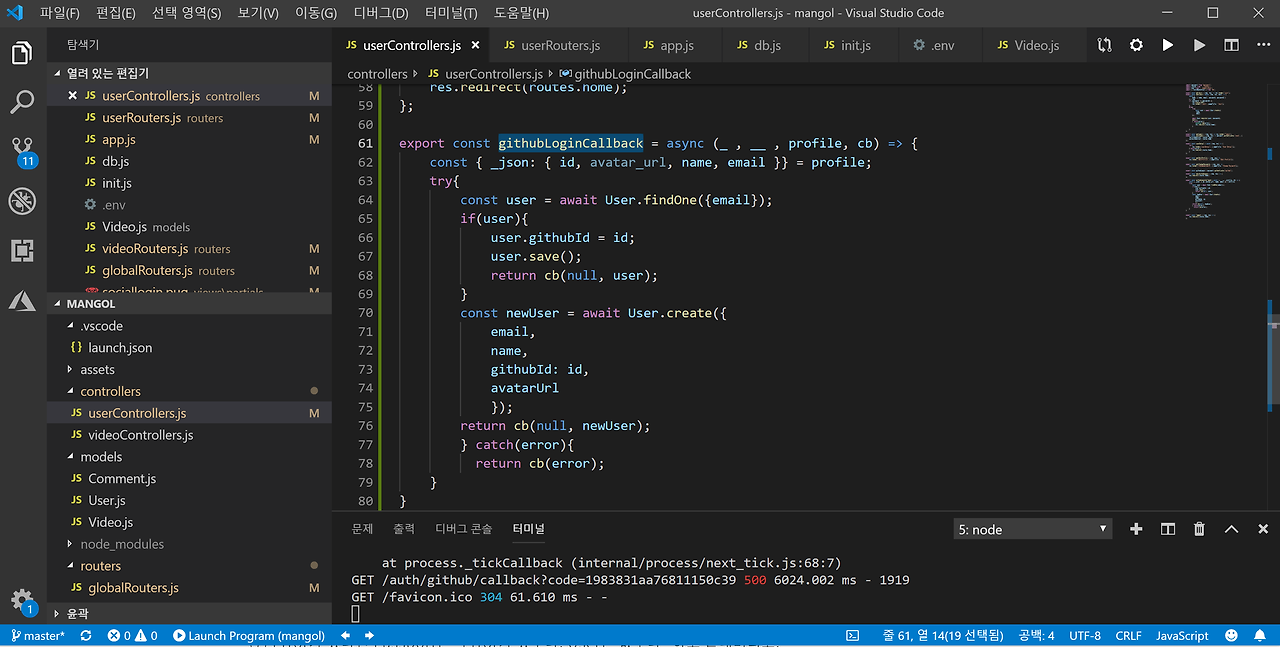Click the first run play icon

1168,45
